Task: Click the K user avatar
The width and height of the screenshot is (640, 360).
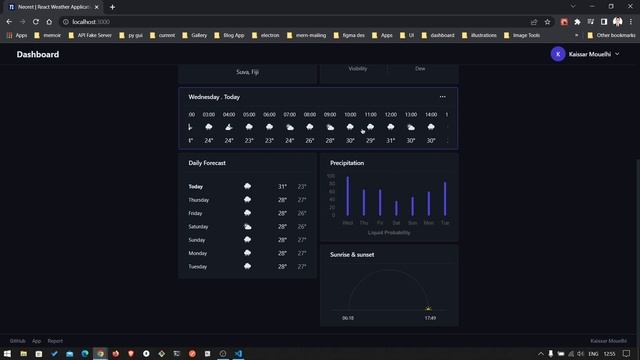Action: point(558,54)
